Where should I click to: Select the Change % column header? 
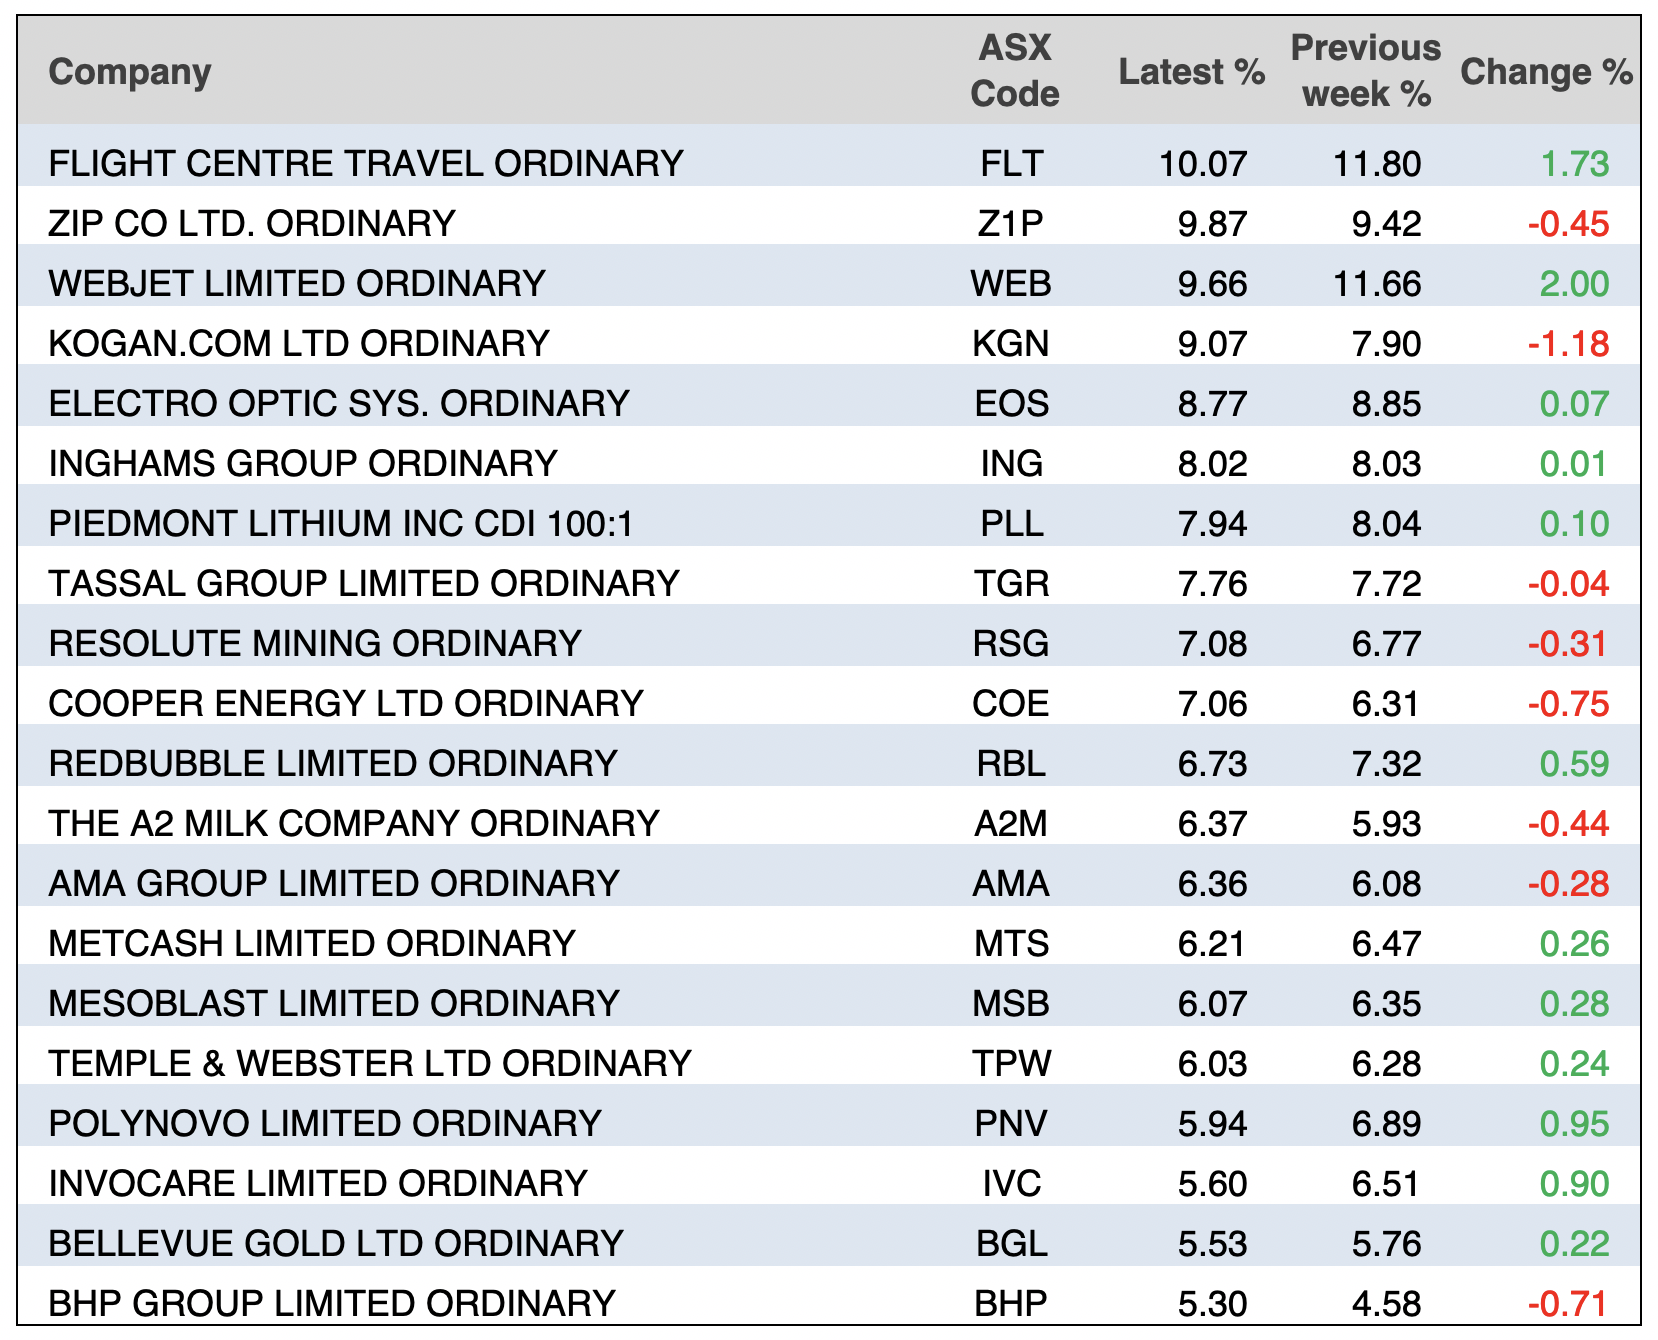[1545, 72]
